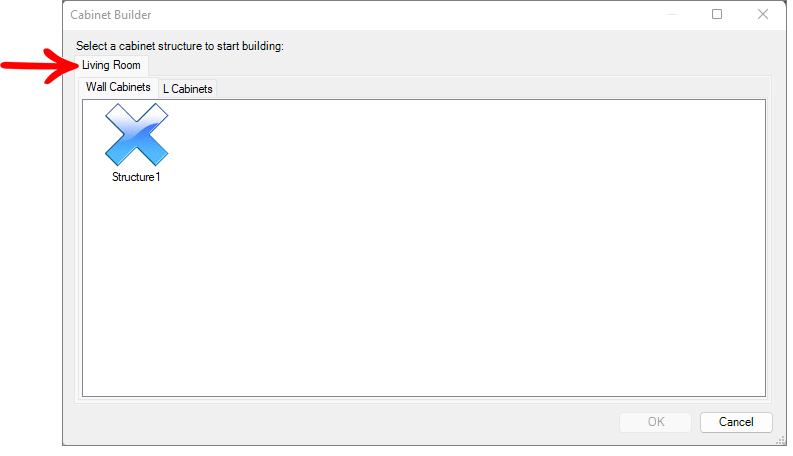Image resolution: width=793 pixels, height=456 pixels.
Task: Click the 'Select a cabinet structure' instruction label
Action: tap(180, 46)
